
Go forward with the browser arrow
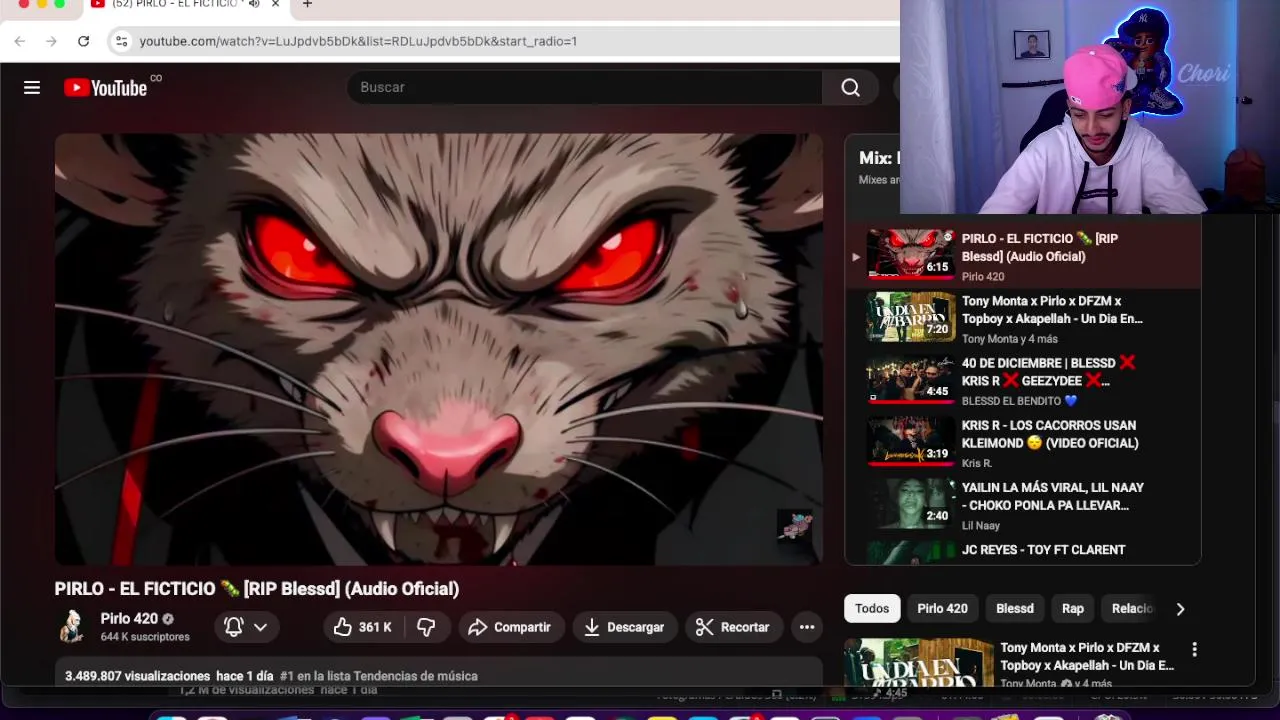click(52, 41)
